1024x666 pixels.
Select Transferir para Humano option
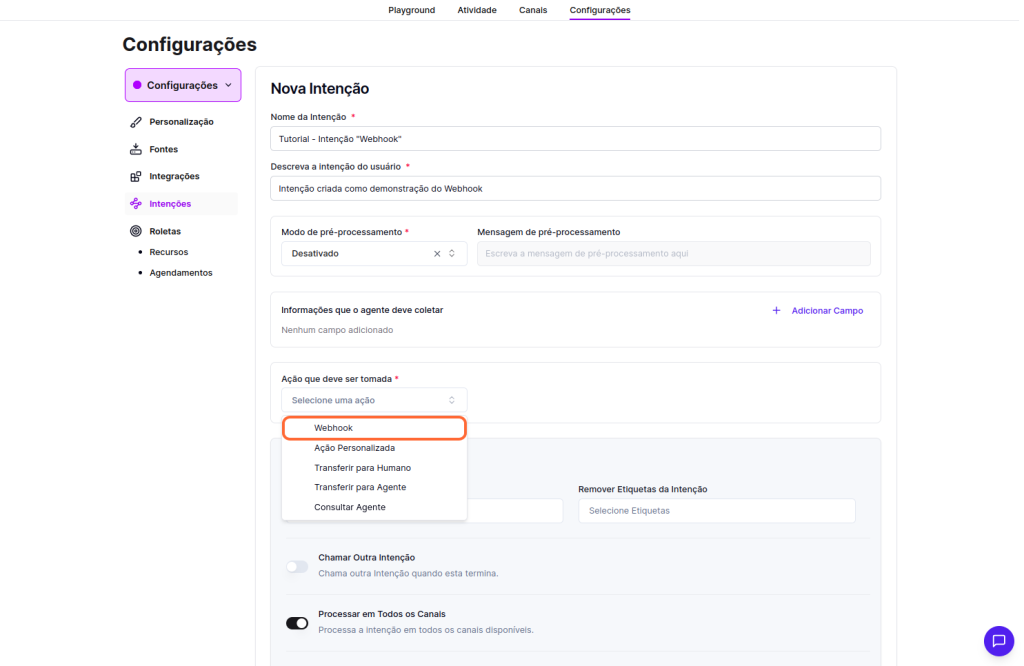click(x=362, y=468)
